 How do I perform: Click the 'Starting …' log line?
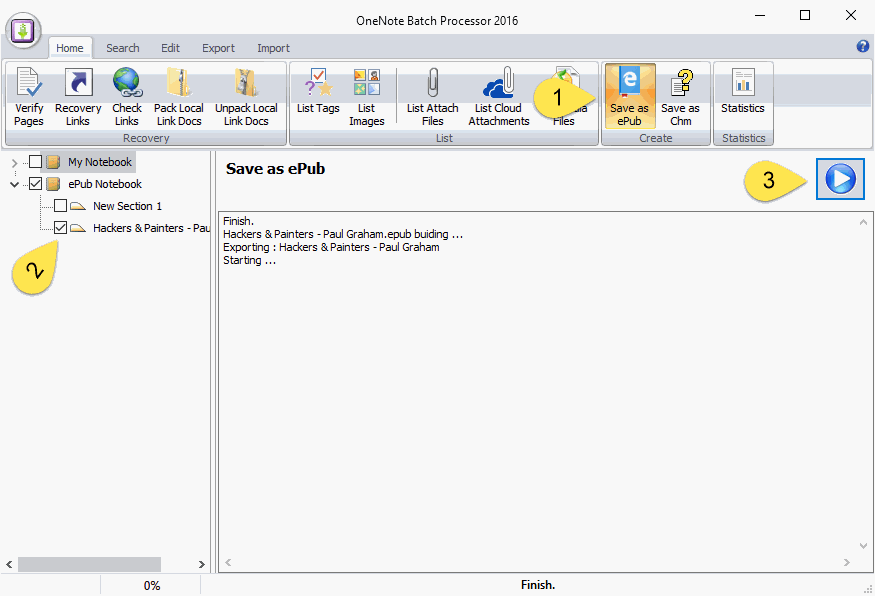click(x=249, y=260)
